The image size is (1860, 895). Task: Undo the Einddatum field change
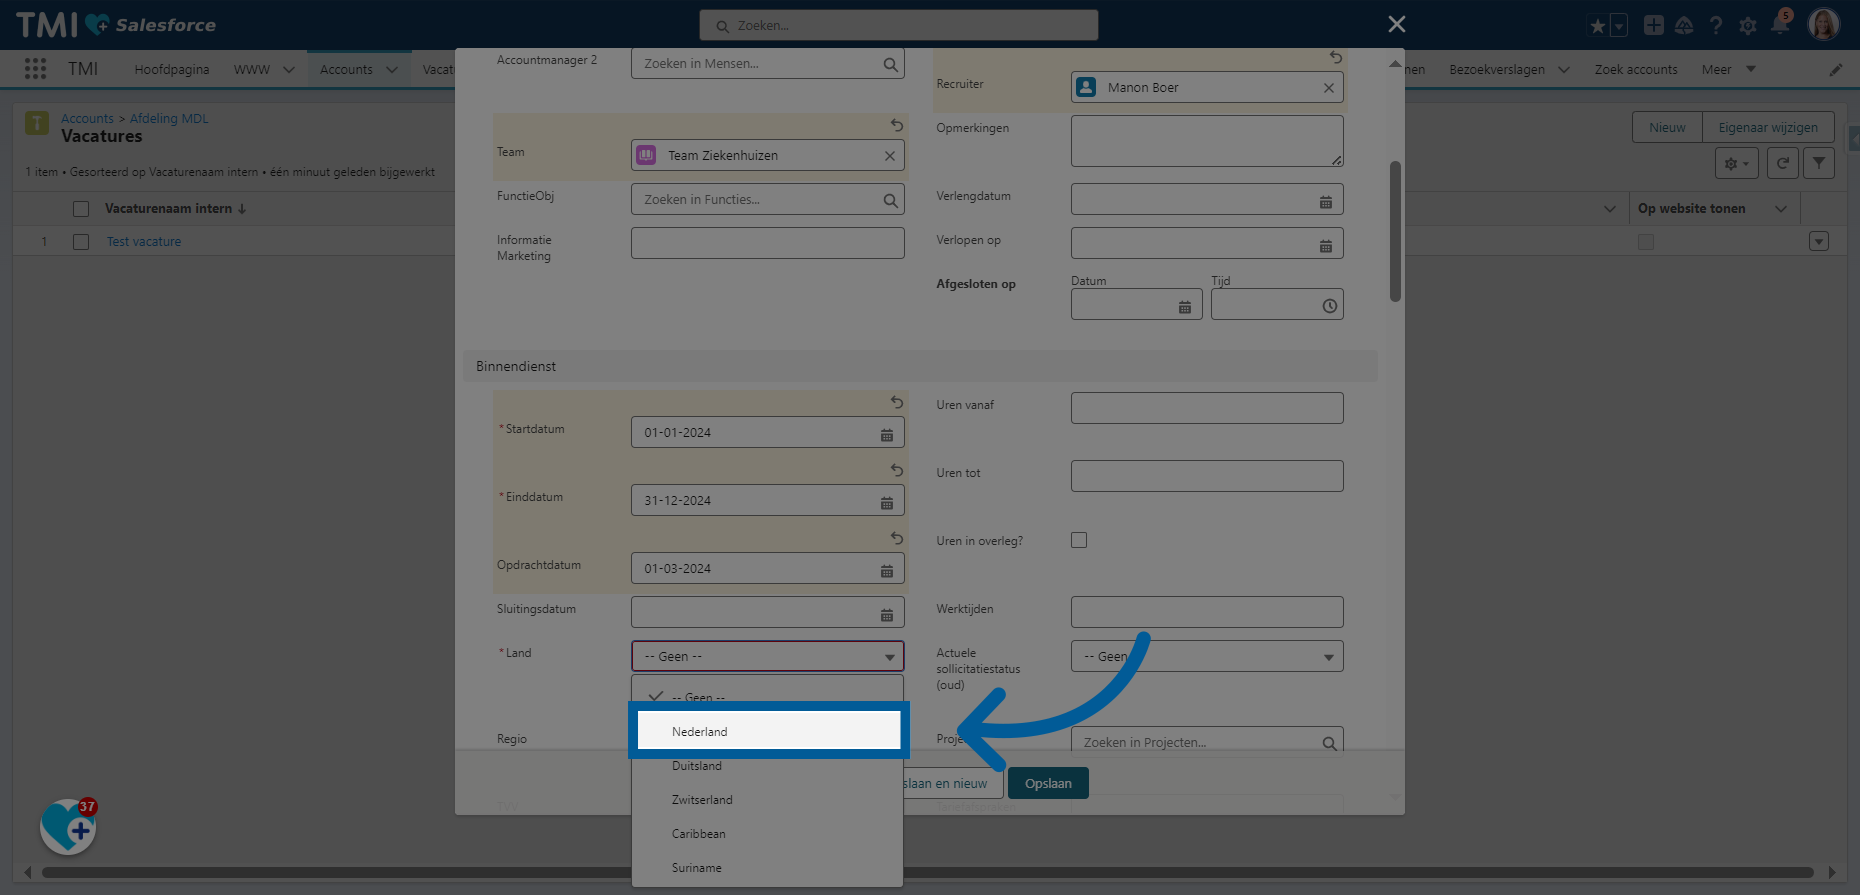click(x=897, y=470)
